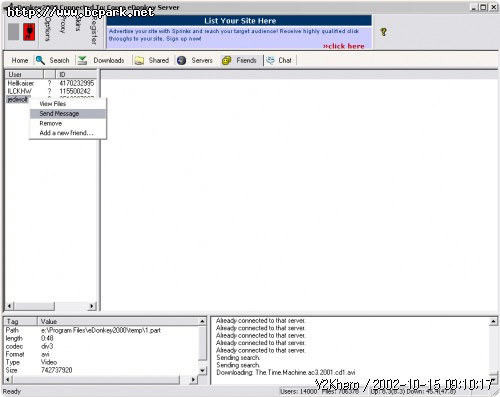Open the Options toolbar item
Viewport: 500px width, 397px height.
tap(47, 29)
